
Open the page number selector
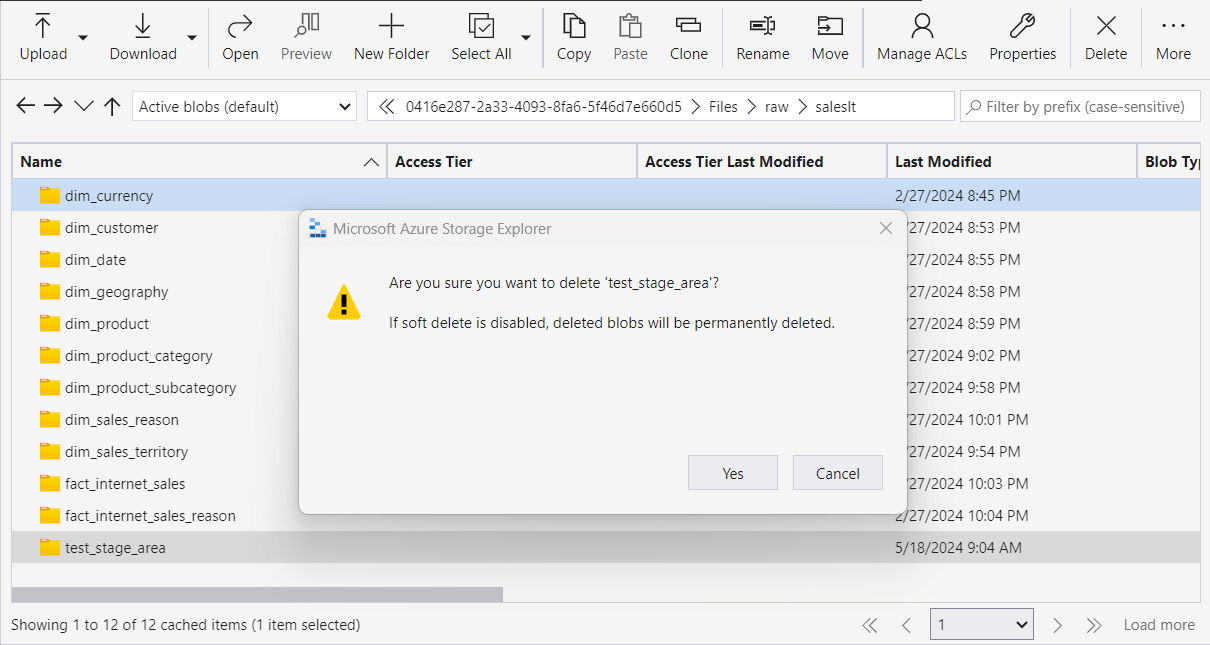[981, 624]
